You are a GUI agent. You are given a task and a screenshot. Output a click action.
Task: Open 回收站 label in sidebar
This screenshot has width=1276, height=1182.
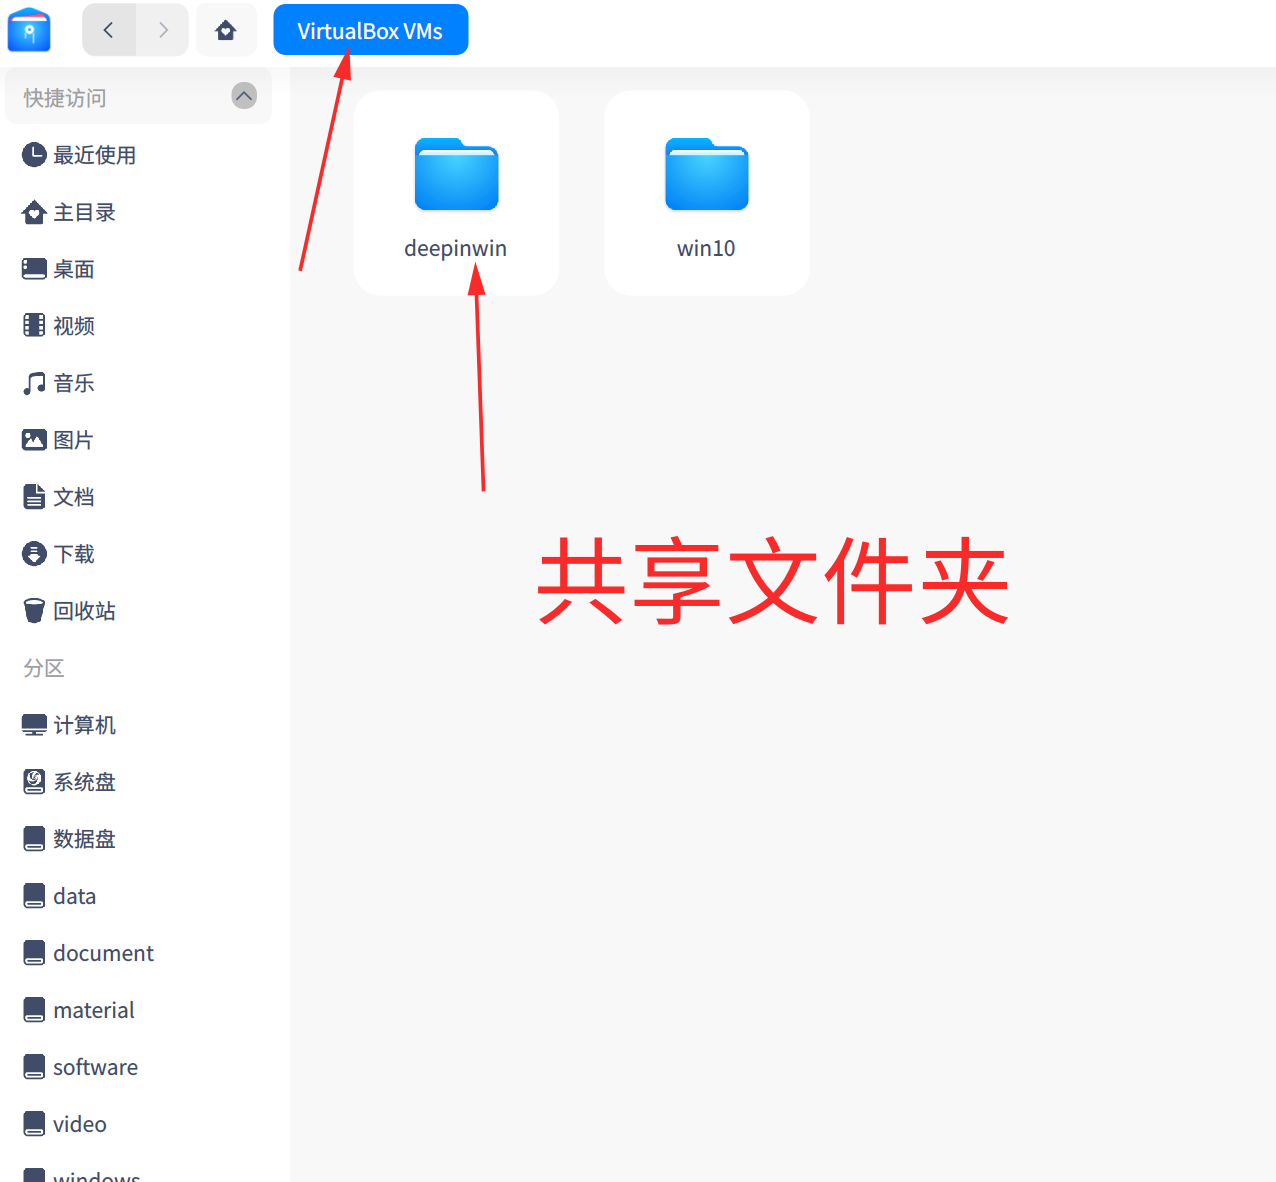[85, 611]
